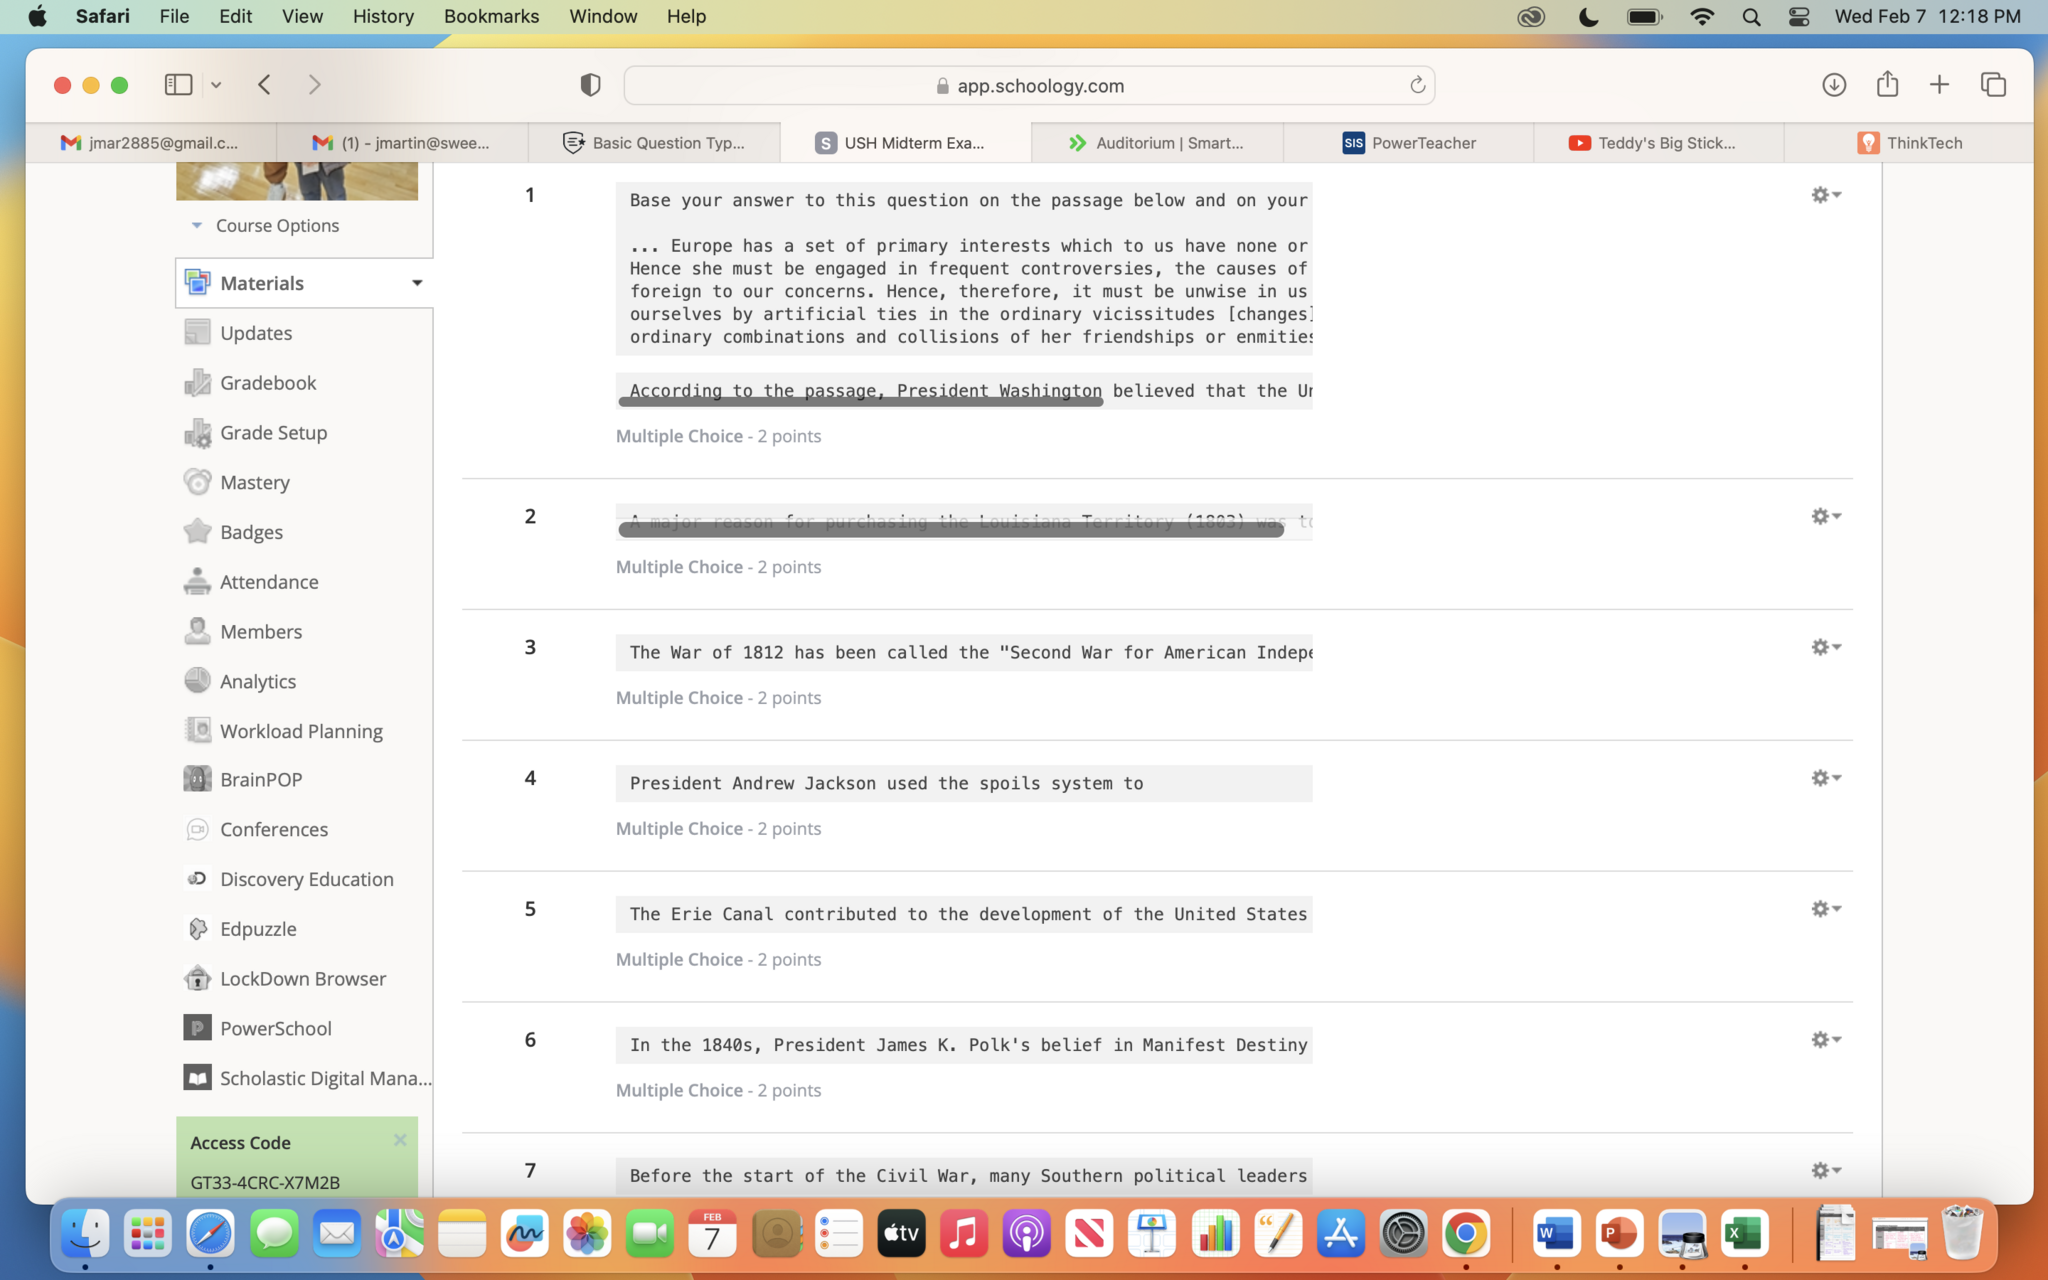Open Analytics from the course sidebar
Image resolution: width=2048 pixels, height=1280 pixels.
coord(257,681)
